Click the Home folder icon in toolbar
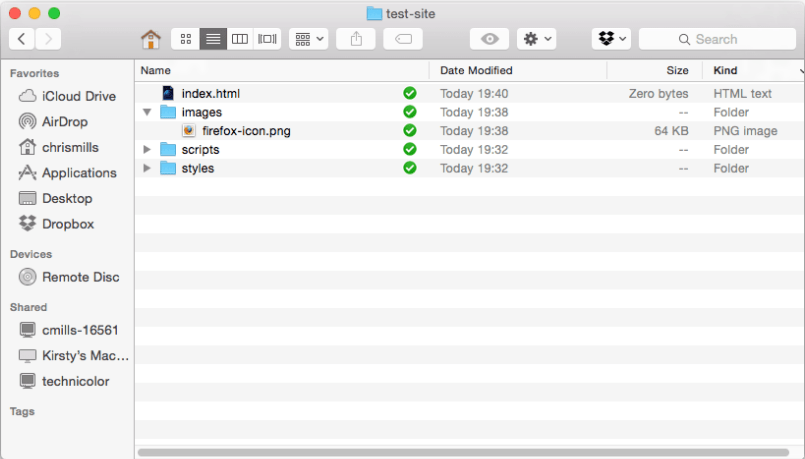Viewport: 805px width, 459px height. (151, 39)
